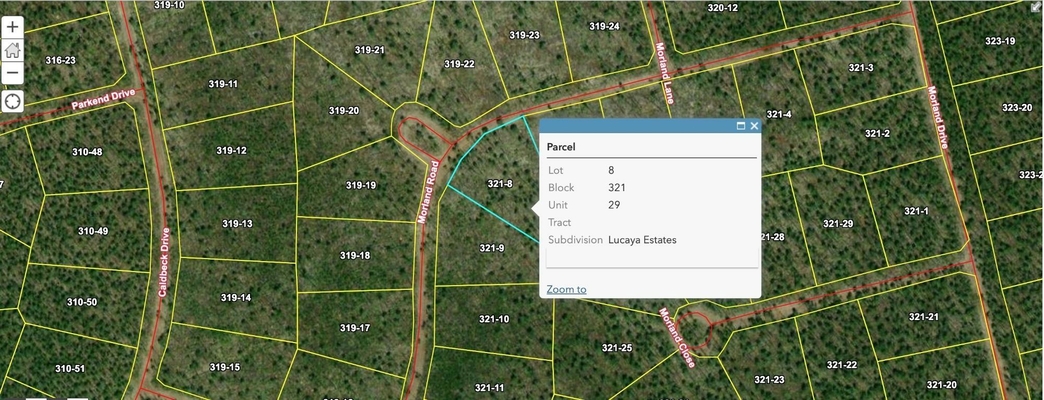The image size is (1044, 400).
Task: Zoom in on the map
Action: click(13, 27)
